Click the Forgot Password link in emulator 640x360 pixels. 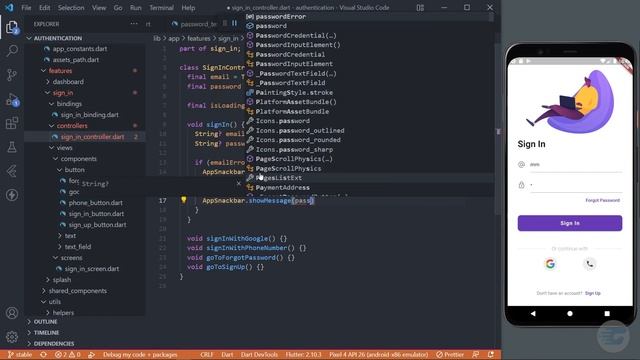(602, 200)
